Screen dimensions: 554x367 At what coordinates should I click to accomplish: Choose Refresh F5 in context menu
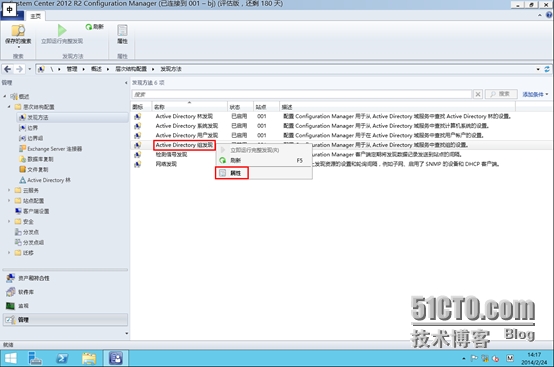tap(264, 160)
